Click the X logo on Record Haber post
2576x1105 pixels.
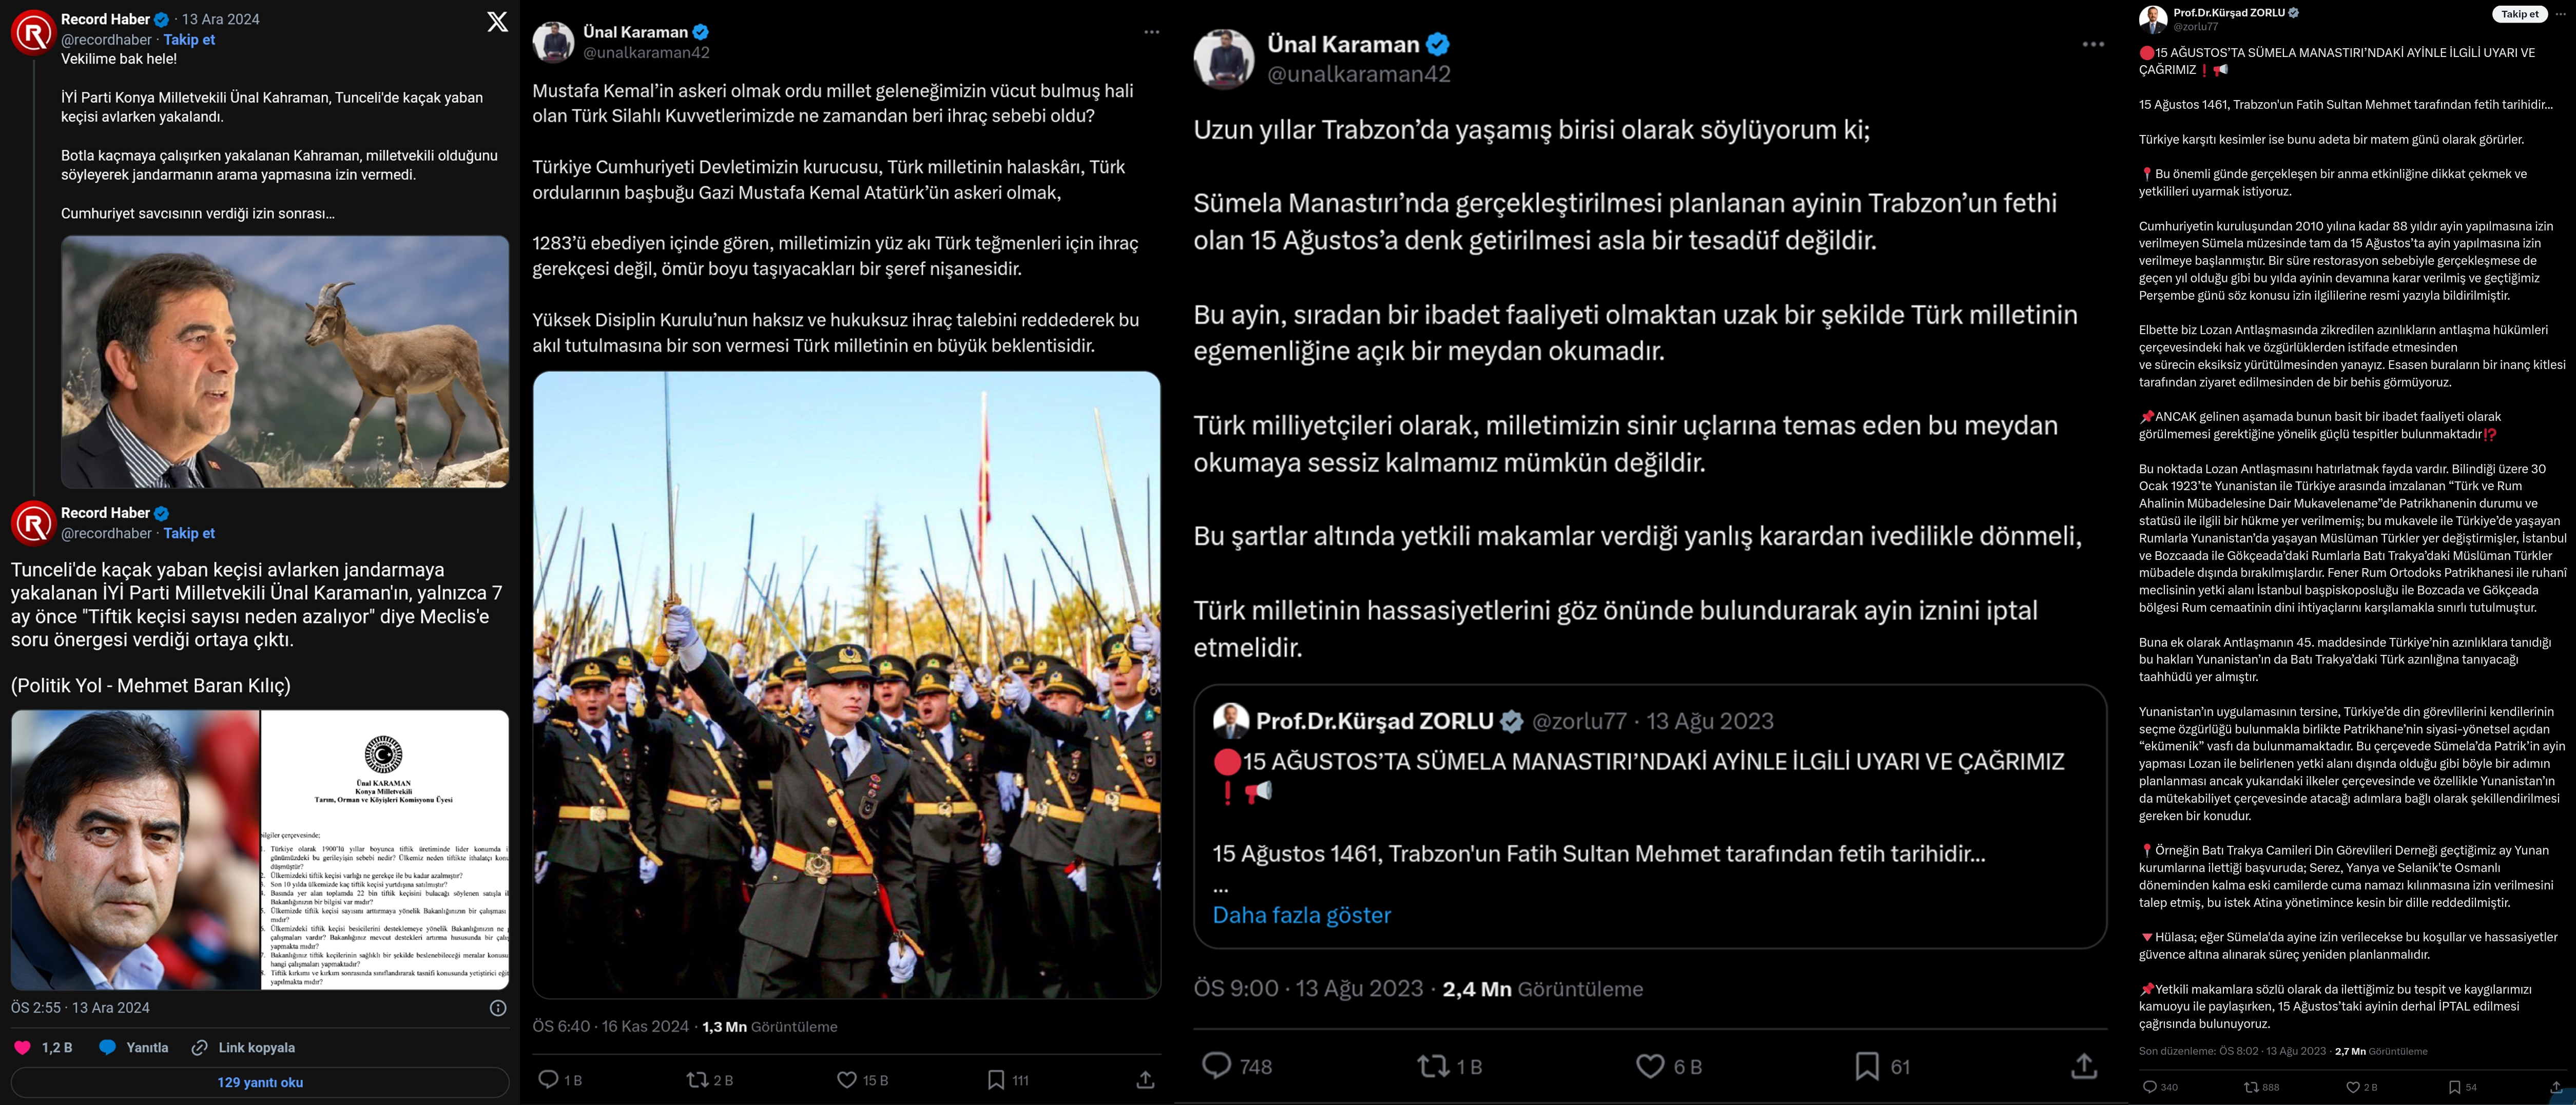pyautogui.click(x=497, y=22)
